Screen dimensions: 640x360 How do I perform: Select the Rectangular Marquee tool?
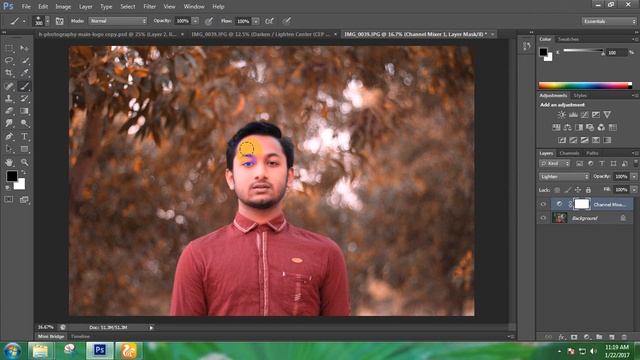(9, 48)
